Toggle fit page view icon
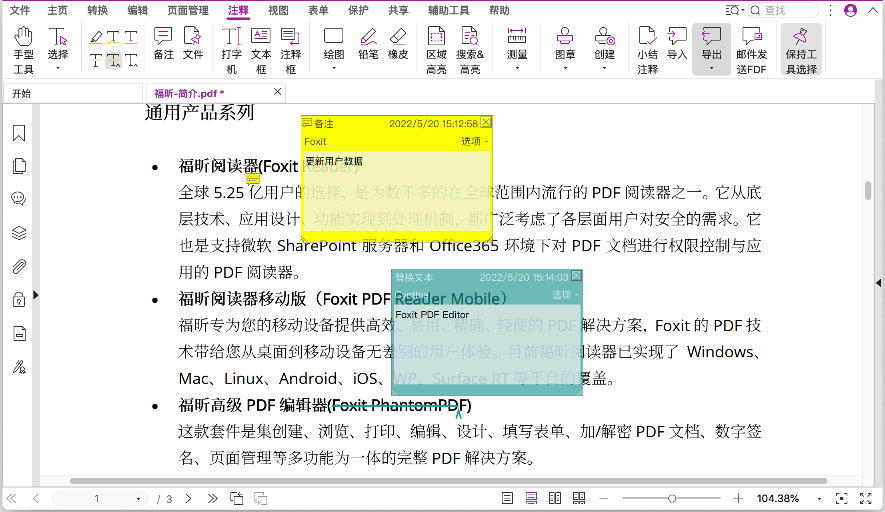 [x=842, y=498]
